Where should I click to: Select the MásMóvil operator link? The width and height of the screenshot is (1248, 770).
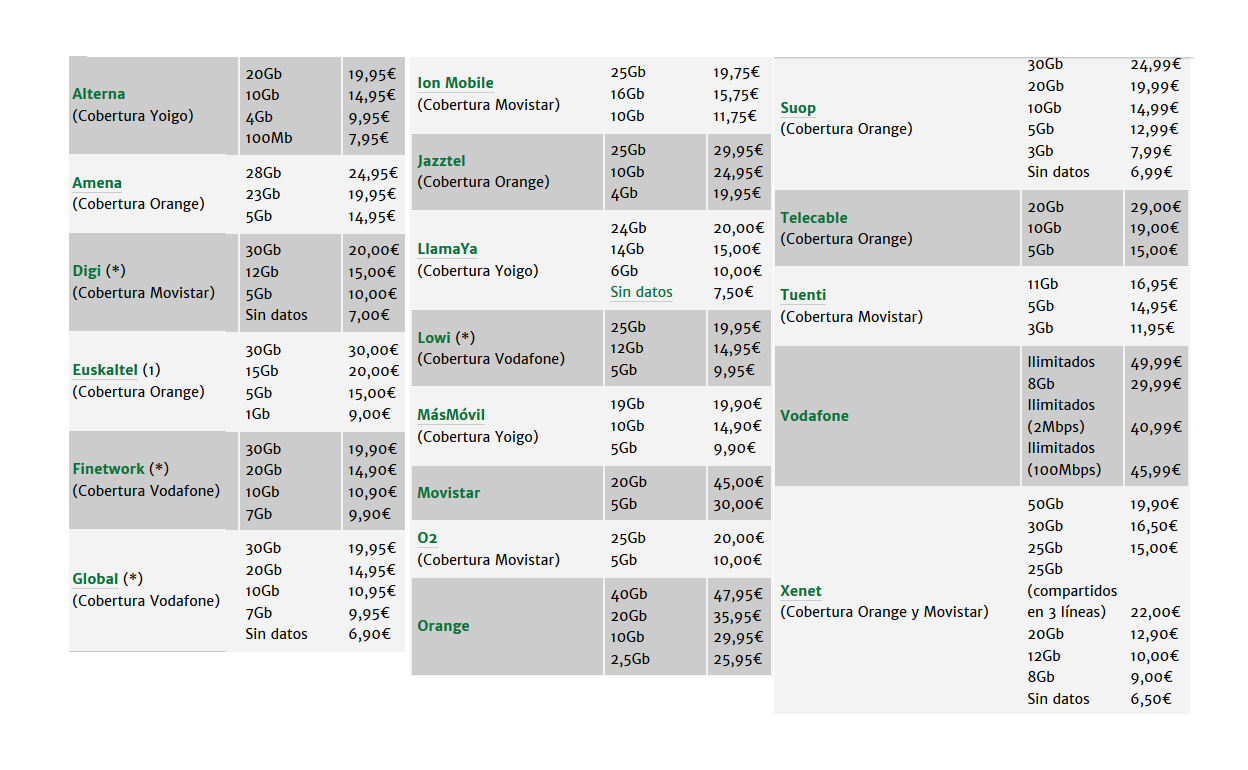click(x=451, y=415)
